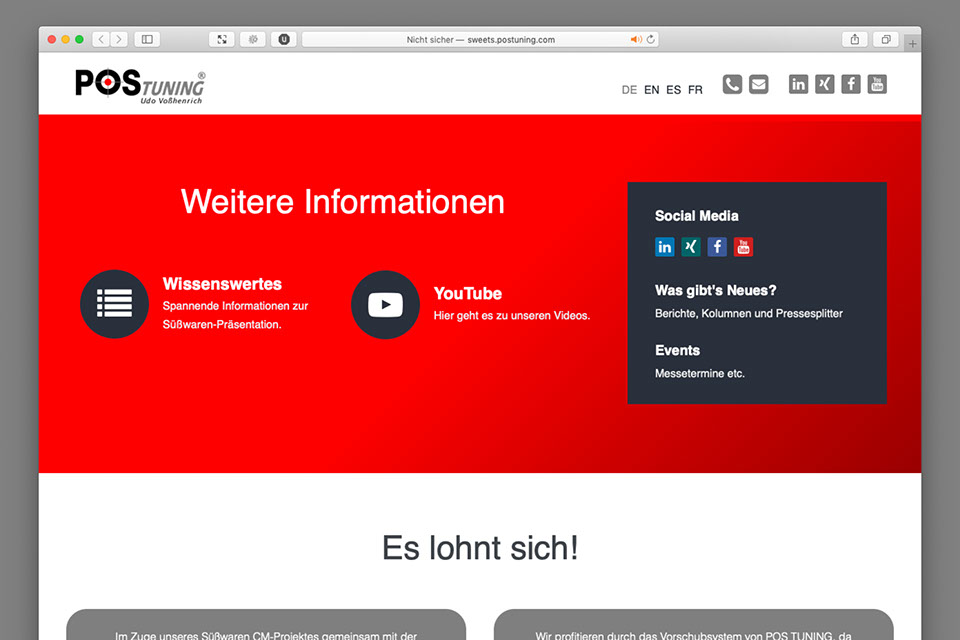Click the green Xing icon under Social Media

click(x=691, y=247)
